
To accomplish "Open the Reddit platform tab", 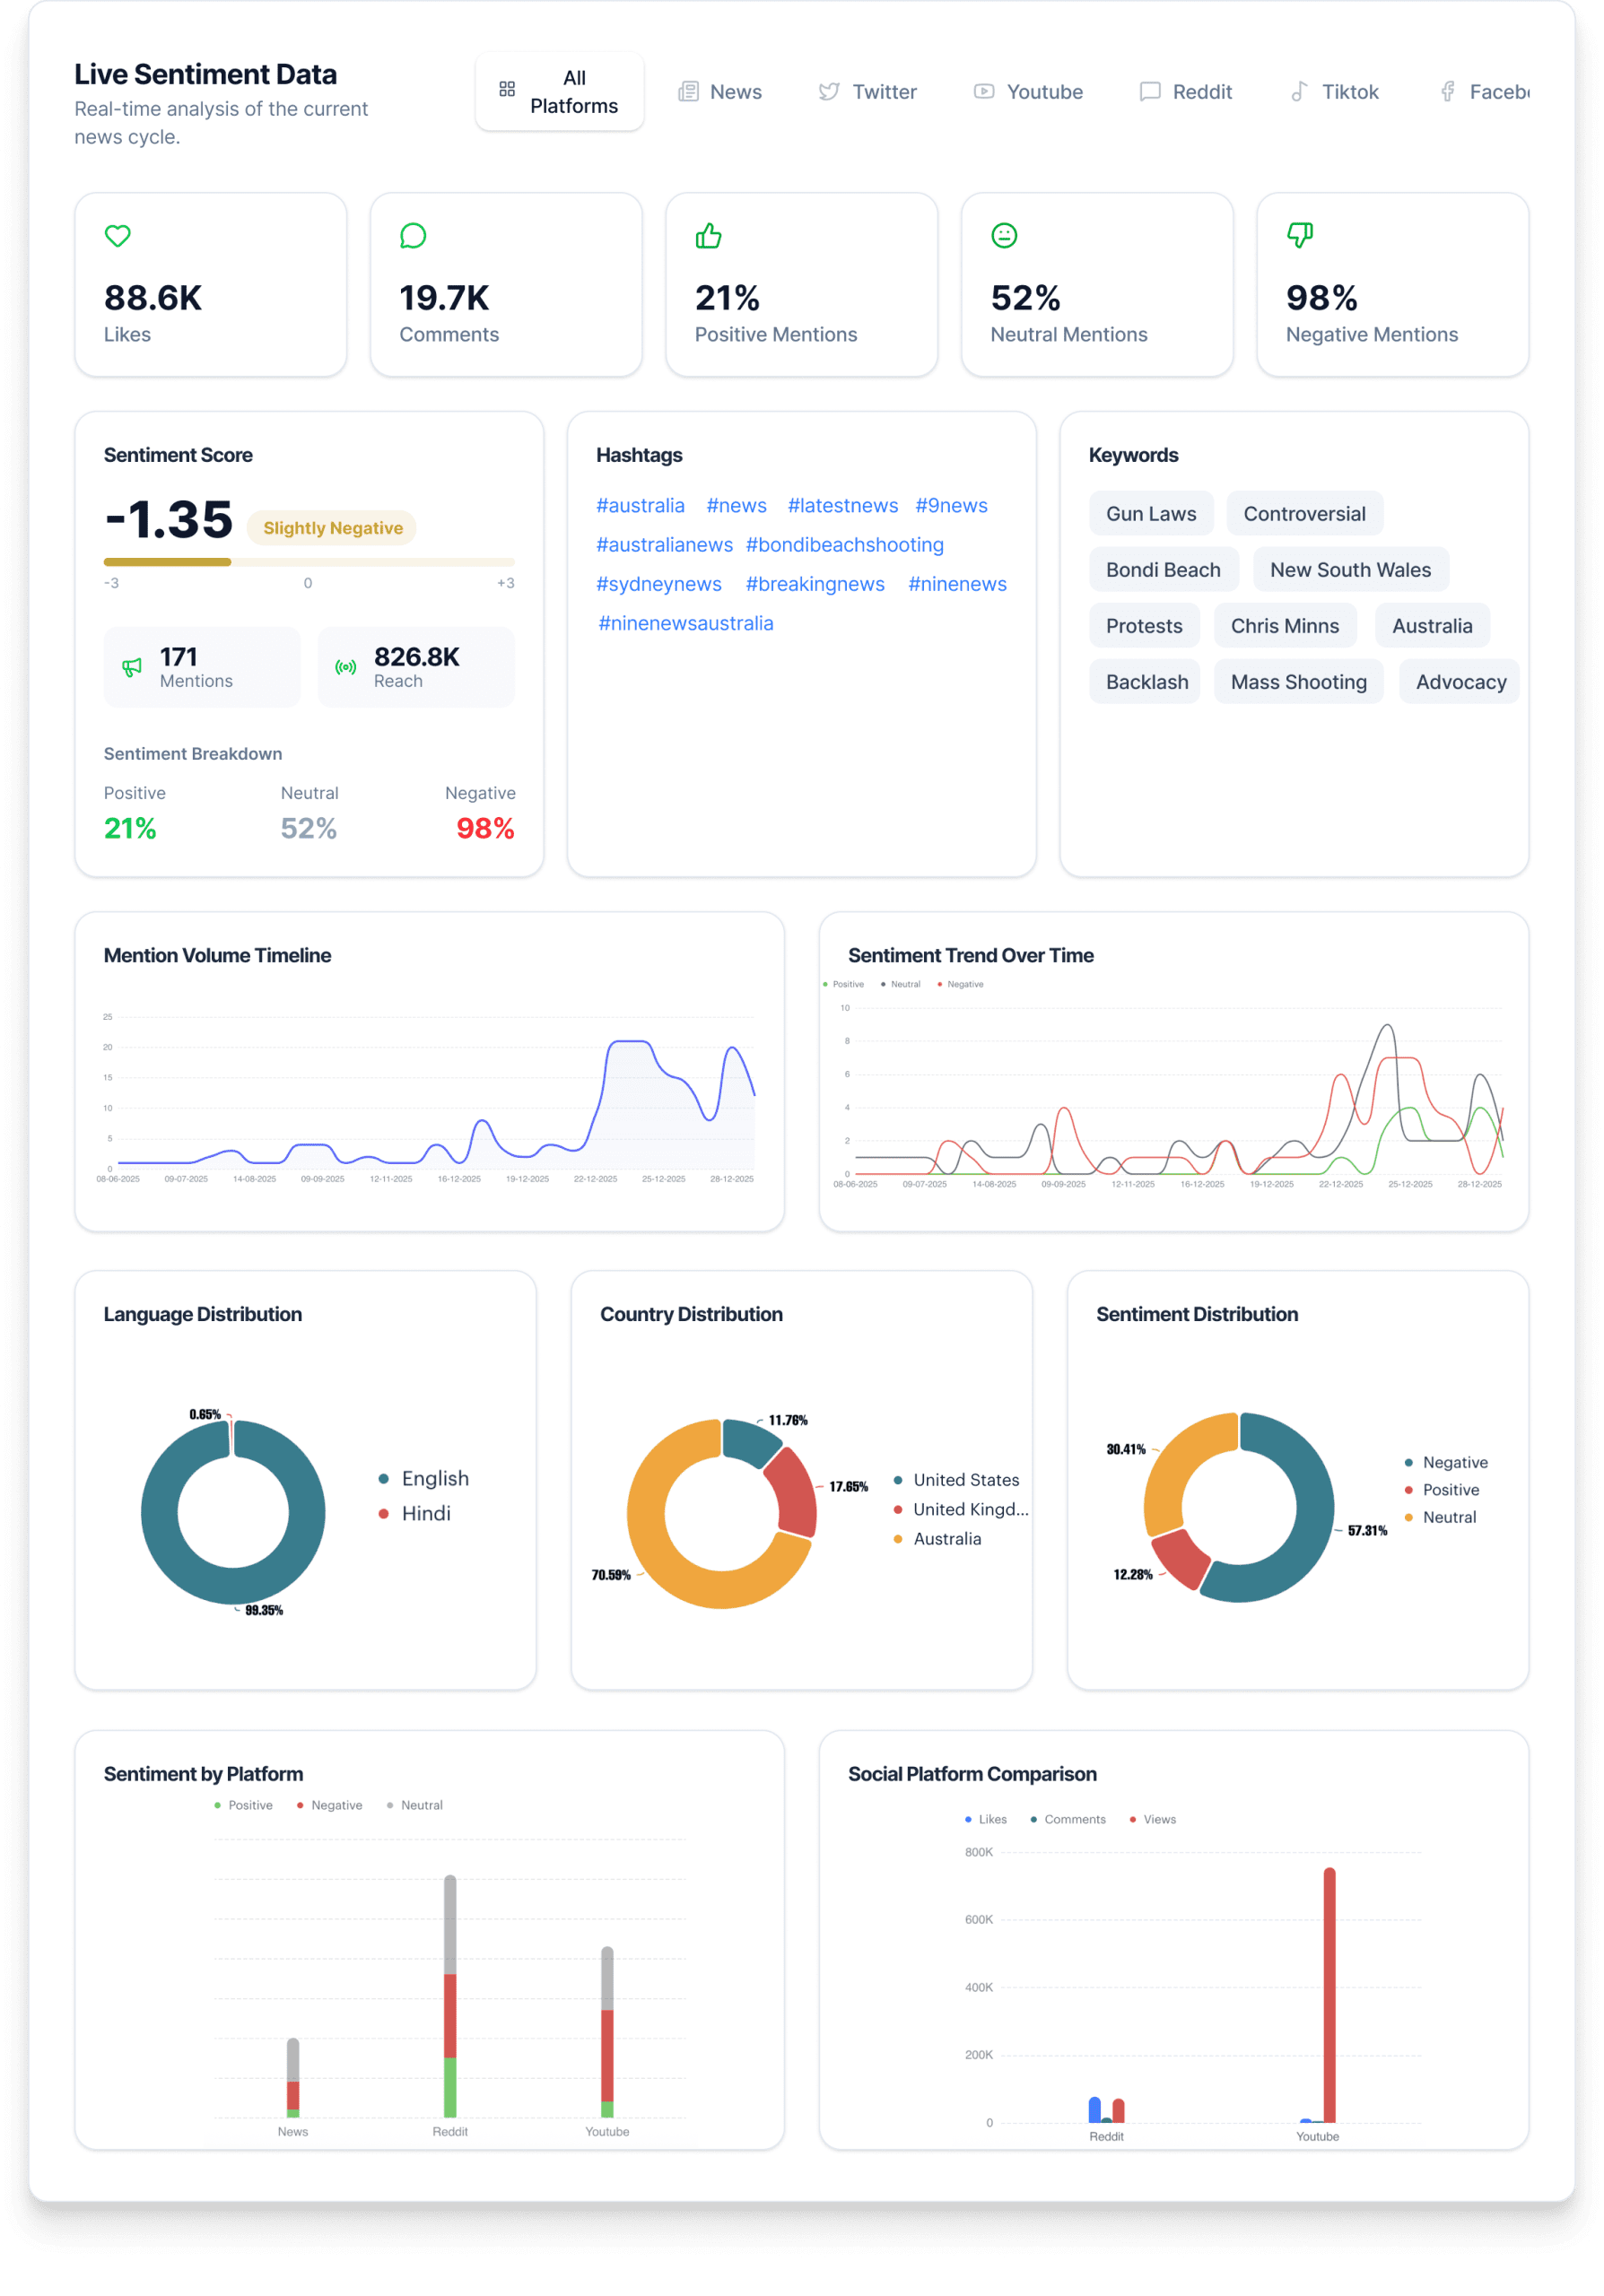I will click(1186, 92).
